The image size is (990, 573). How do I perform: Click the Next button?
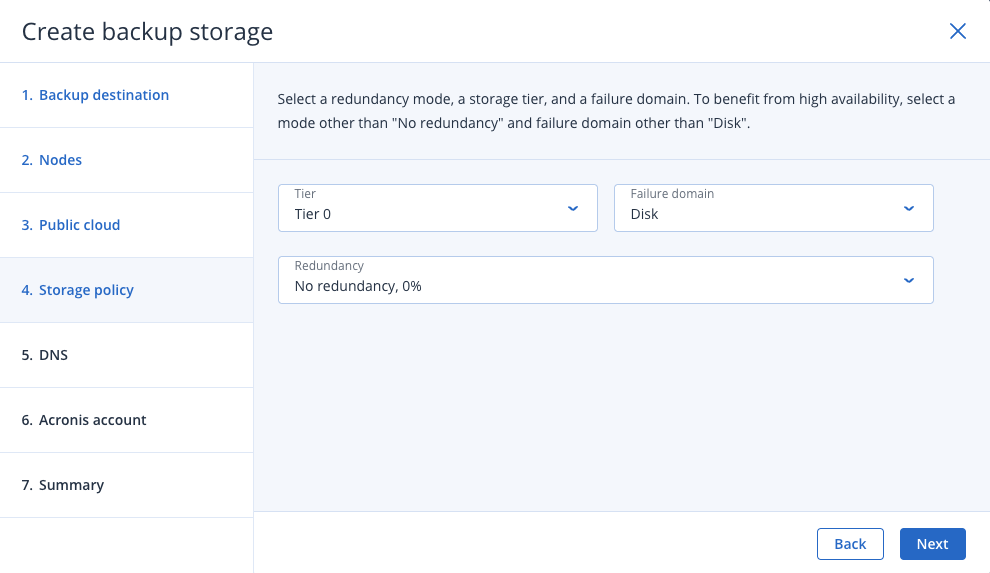pyautogui.click(x=933, y=544)
